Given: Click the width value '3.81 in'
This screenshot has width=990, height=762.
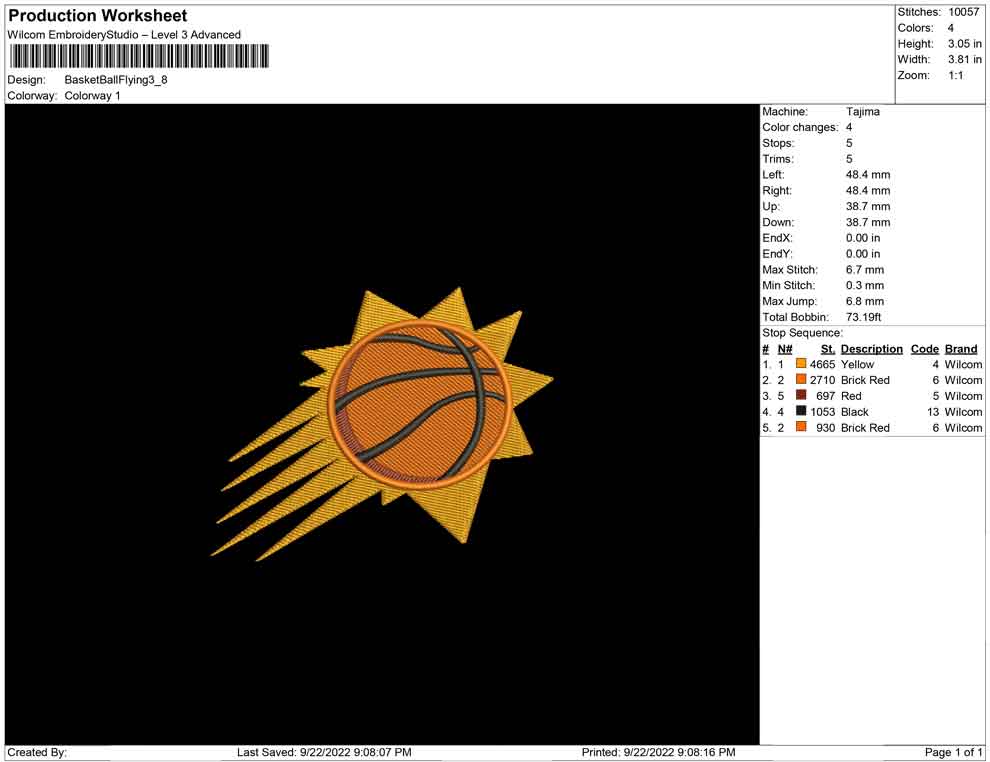Looking at the screenshot, I should [x=964, y=59].
